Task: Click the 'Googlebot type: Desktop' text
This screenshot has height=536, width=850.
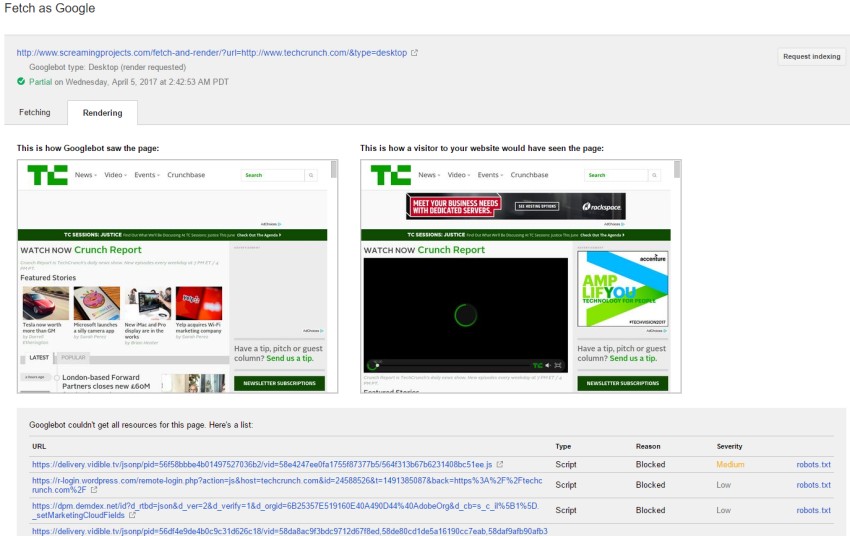Action: (x=107, y=67)
